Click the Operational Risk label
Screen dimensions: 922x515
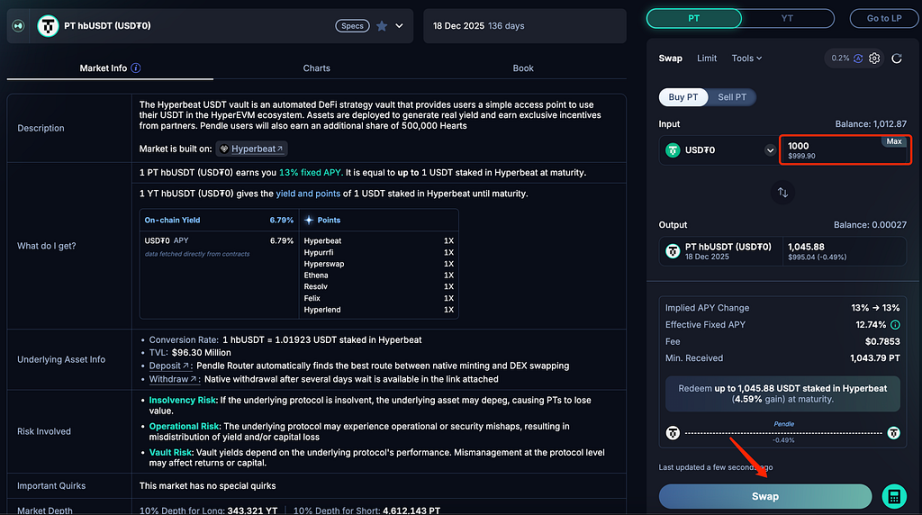coord(184,426)
